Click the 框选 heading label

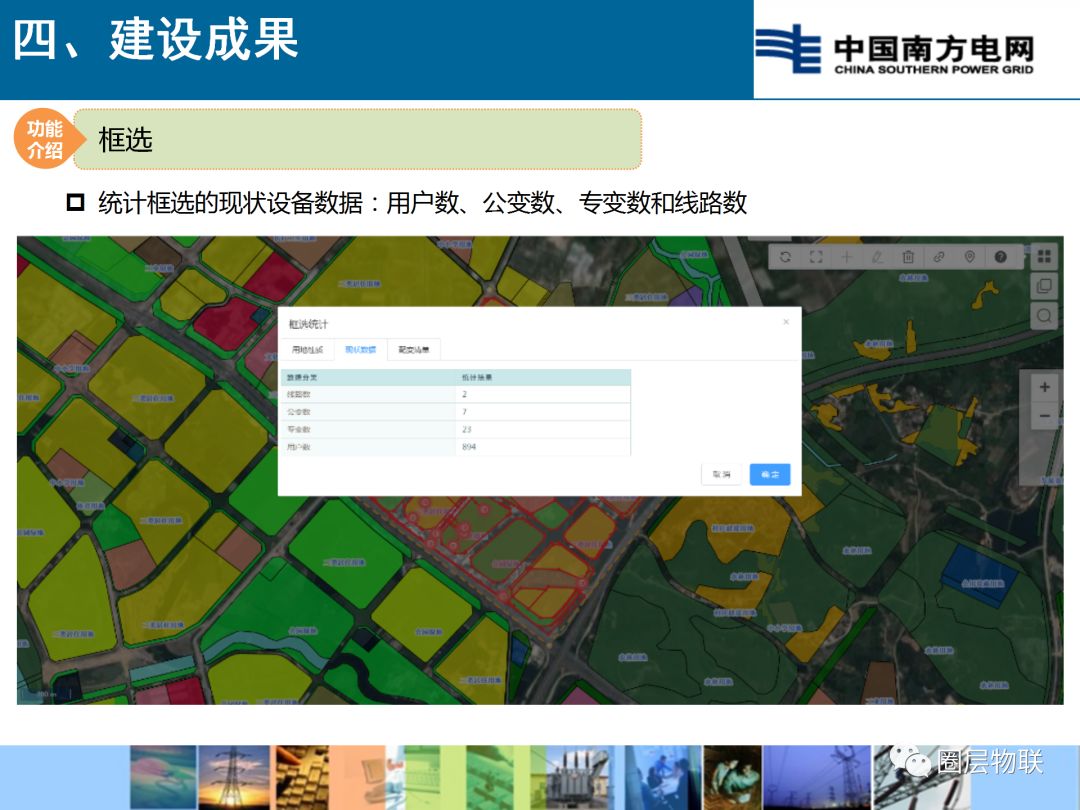pos(125,140)
